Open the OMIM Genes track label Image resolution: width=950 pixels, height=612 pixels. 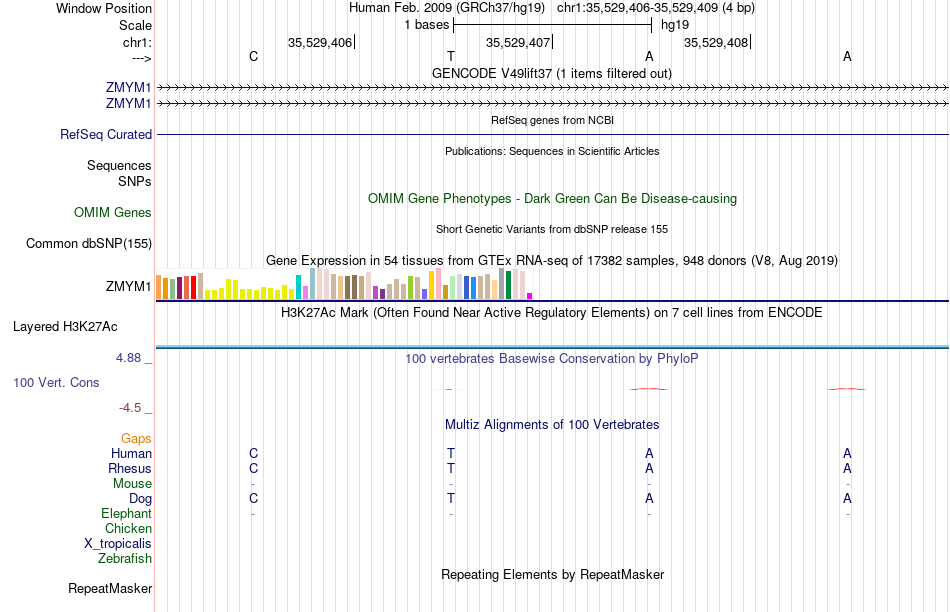pyautogui.click(x=113, y=212)
